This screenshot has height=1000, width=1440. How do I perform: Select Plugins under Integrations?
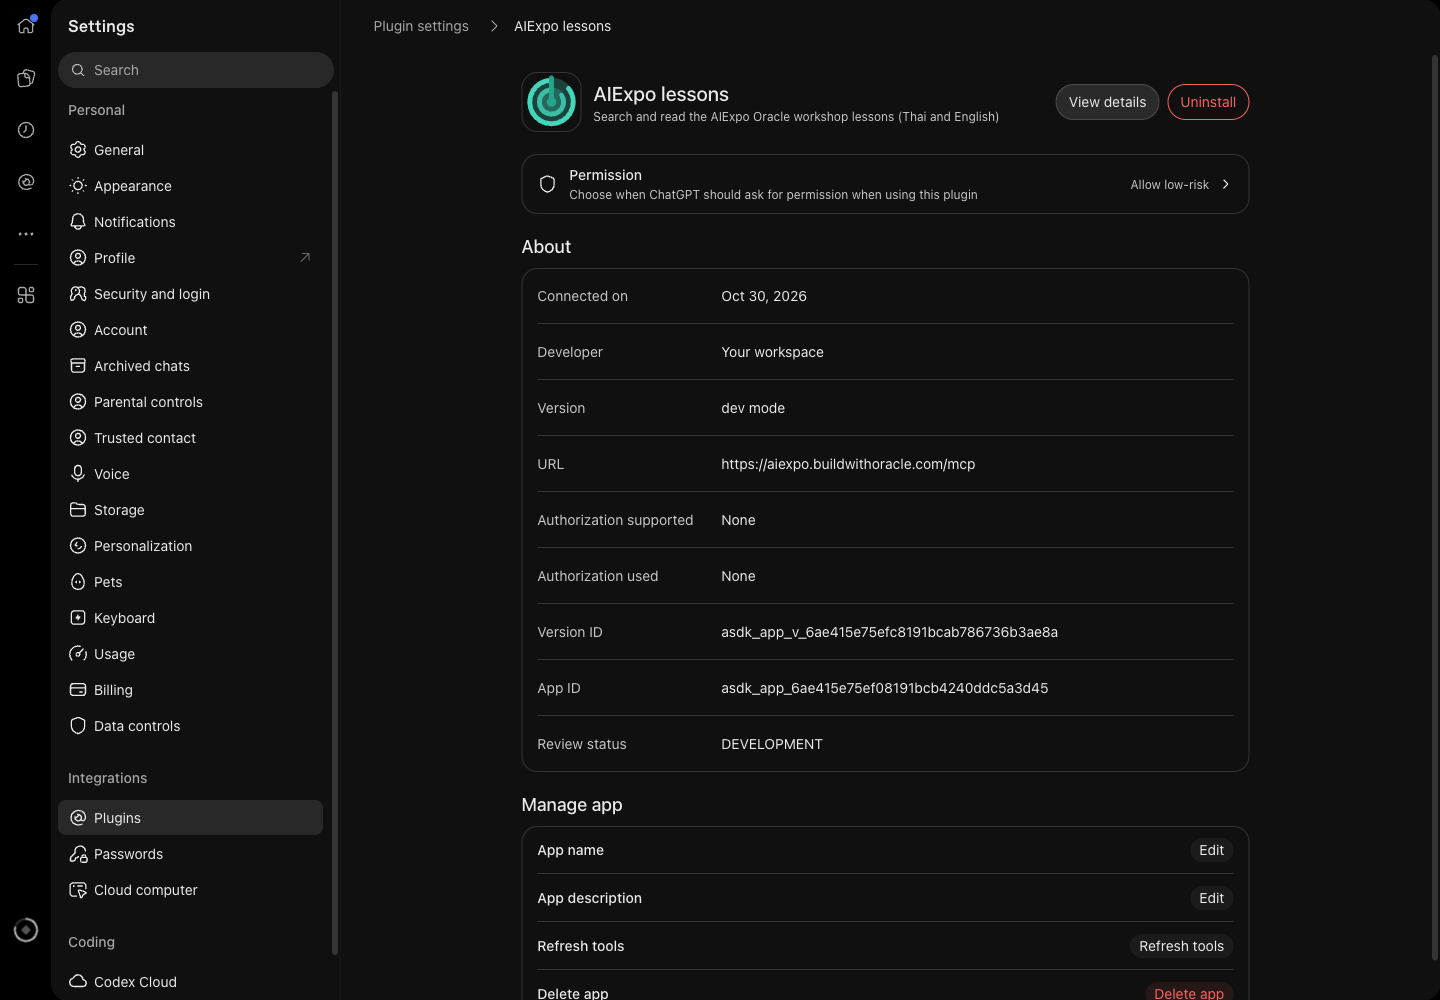(x=190, y=818)
